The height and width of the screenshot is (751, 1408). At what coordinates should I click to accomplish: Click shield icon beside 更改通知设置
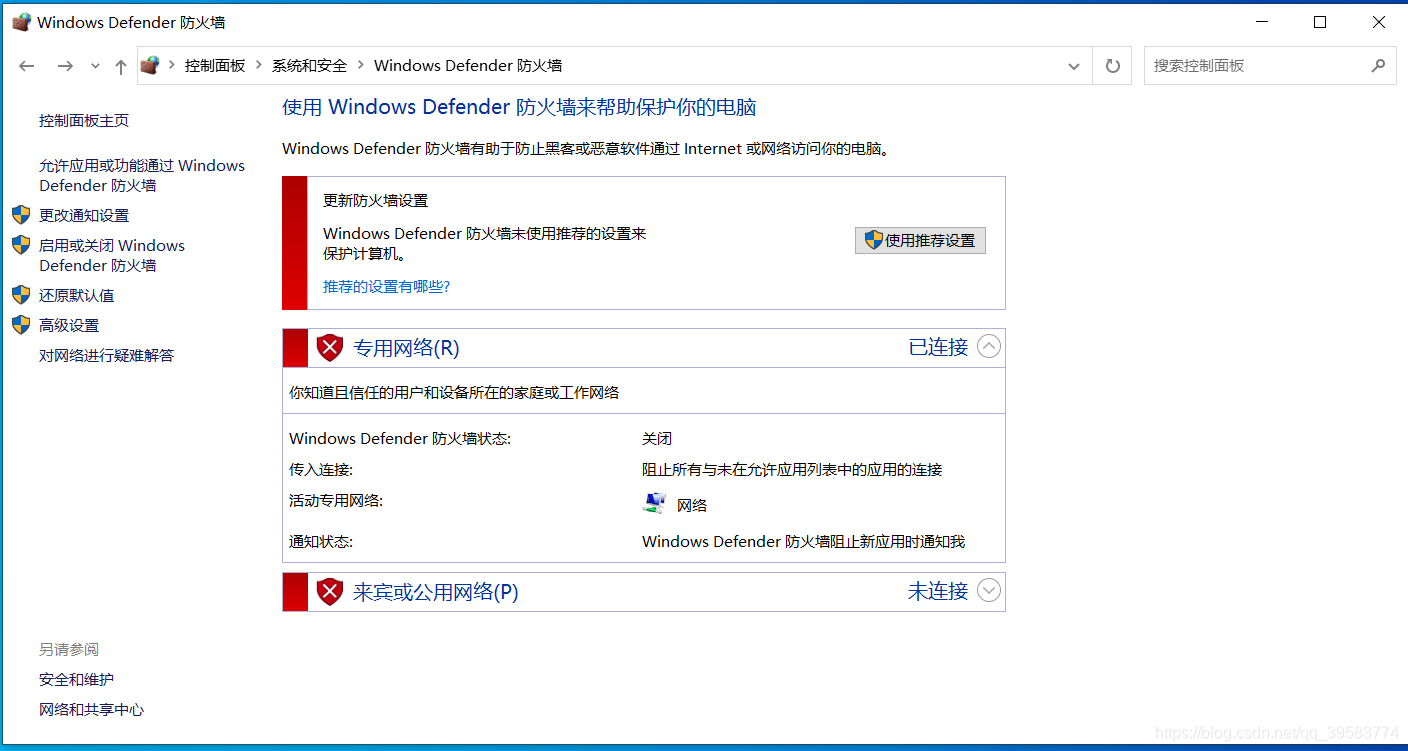tap(21, 215)
